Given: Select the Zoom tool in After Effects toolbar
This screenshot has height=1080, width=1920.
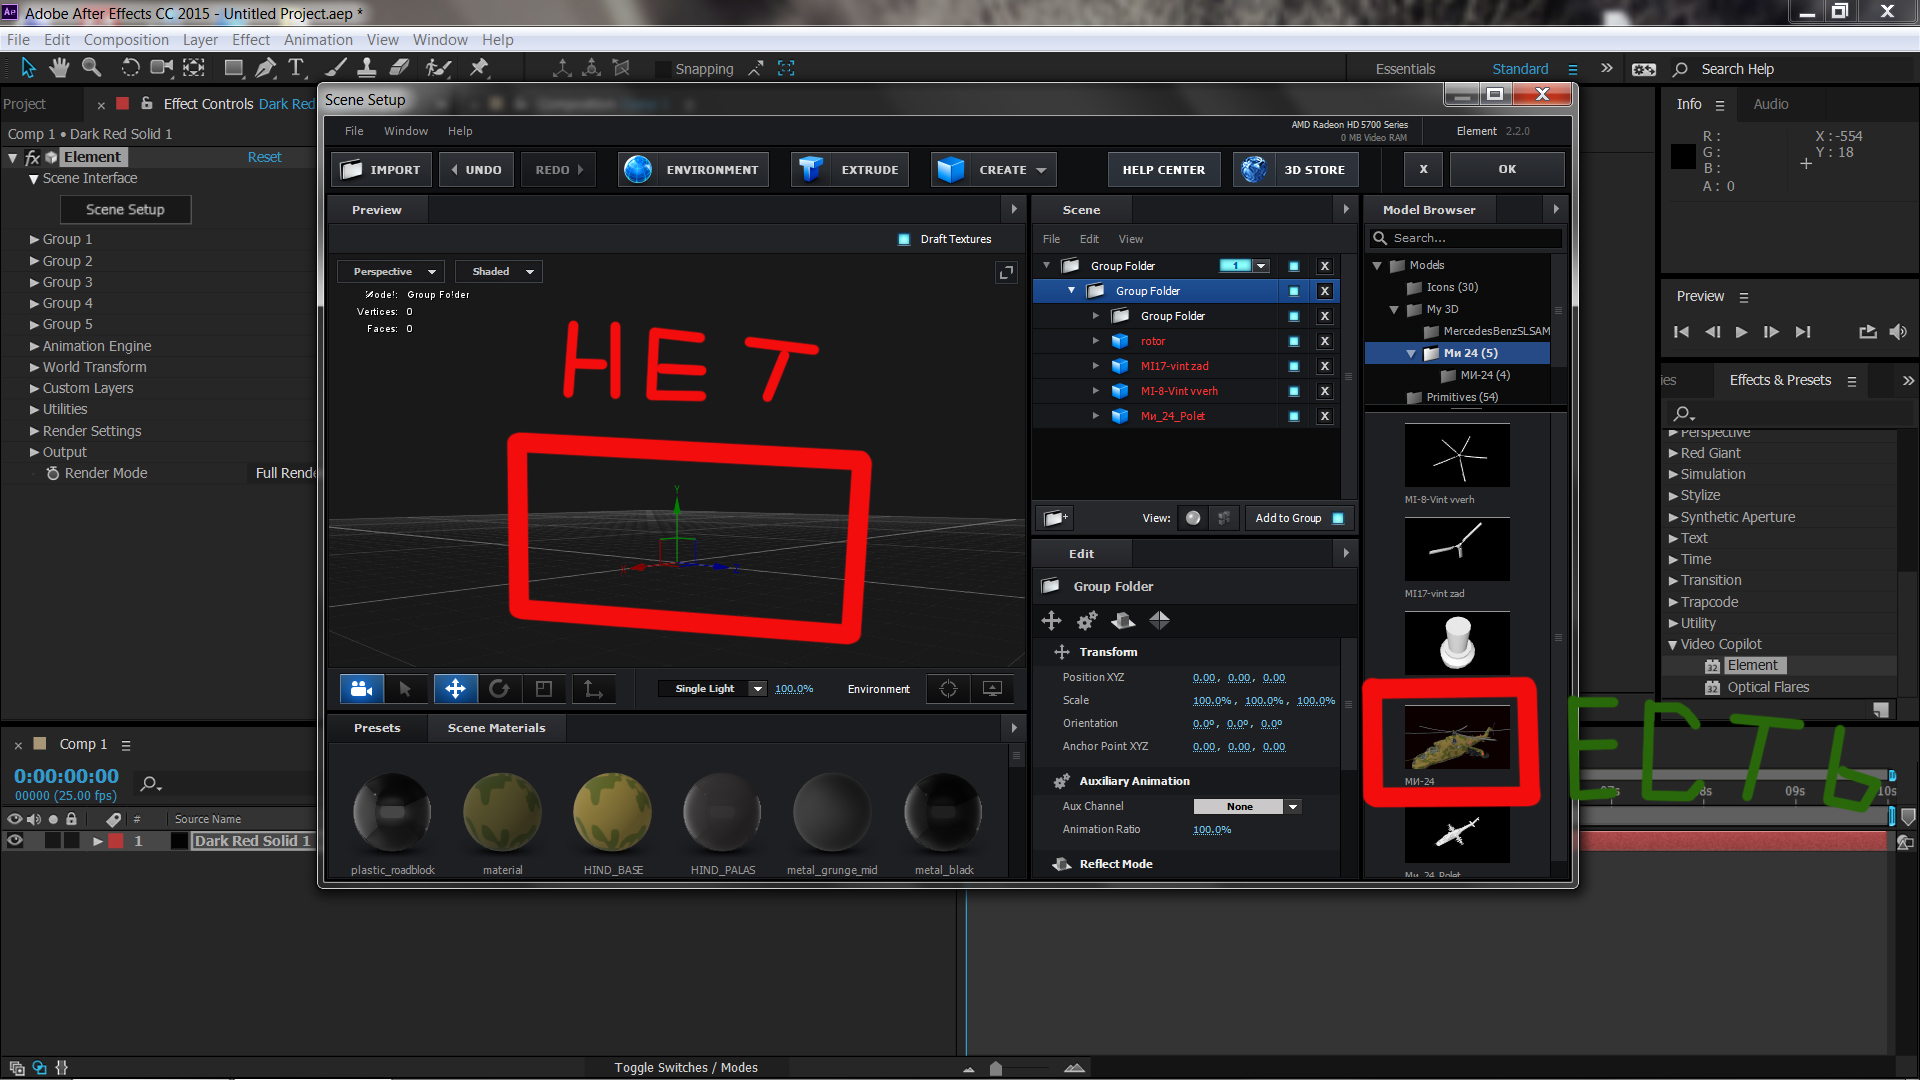Looking at the screenshot, I should point(92,68).
